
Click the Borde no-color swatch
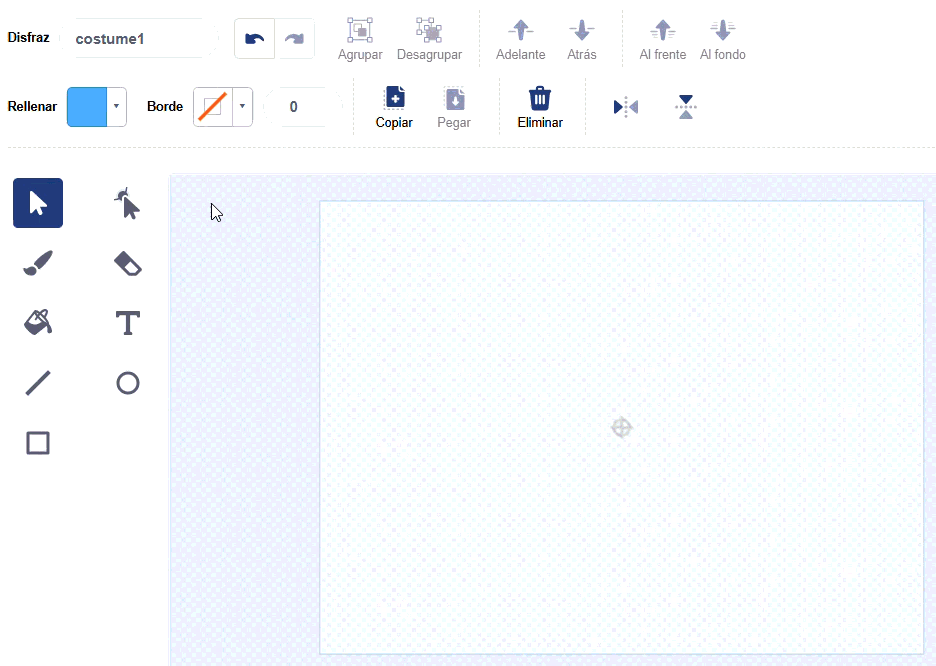213,107
